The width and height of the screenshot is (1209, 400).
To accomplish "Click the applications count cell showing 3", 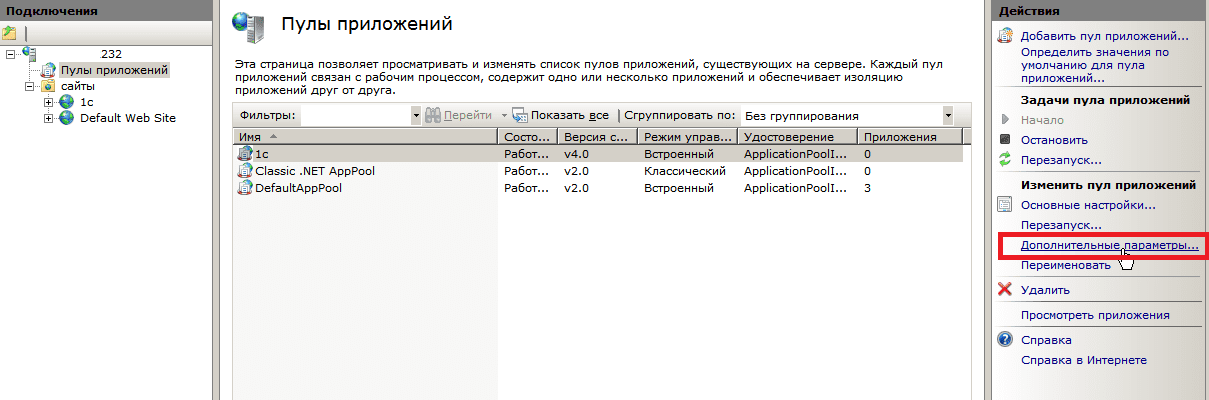I will pyautogui.click(x=867, y=187).
